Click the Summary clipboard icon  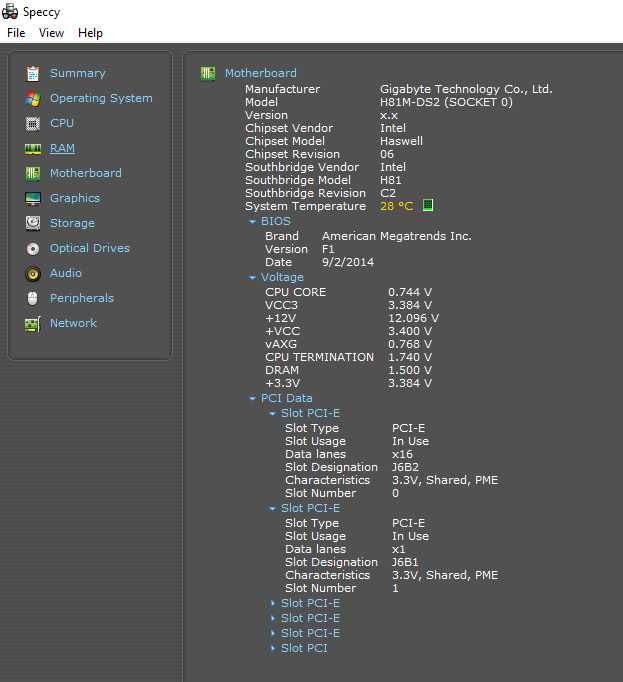pyautogui.click(x=33, y=74)
